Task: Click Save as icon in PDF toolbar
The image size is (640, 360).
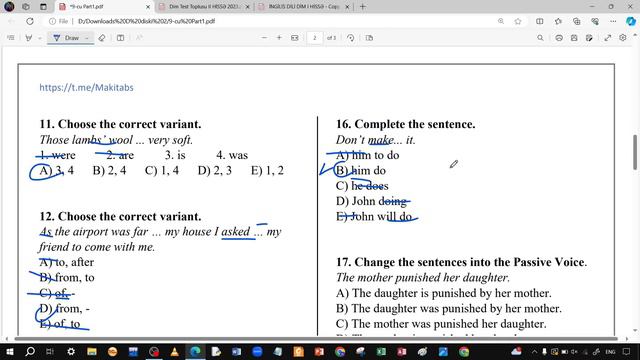Action: 589,38
